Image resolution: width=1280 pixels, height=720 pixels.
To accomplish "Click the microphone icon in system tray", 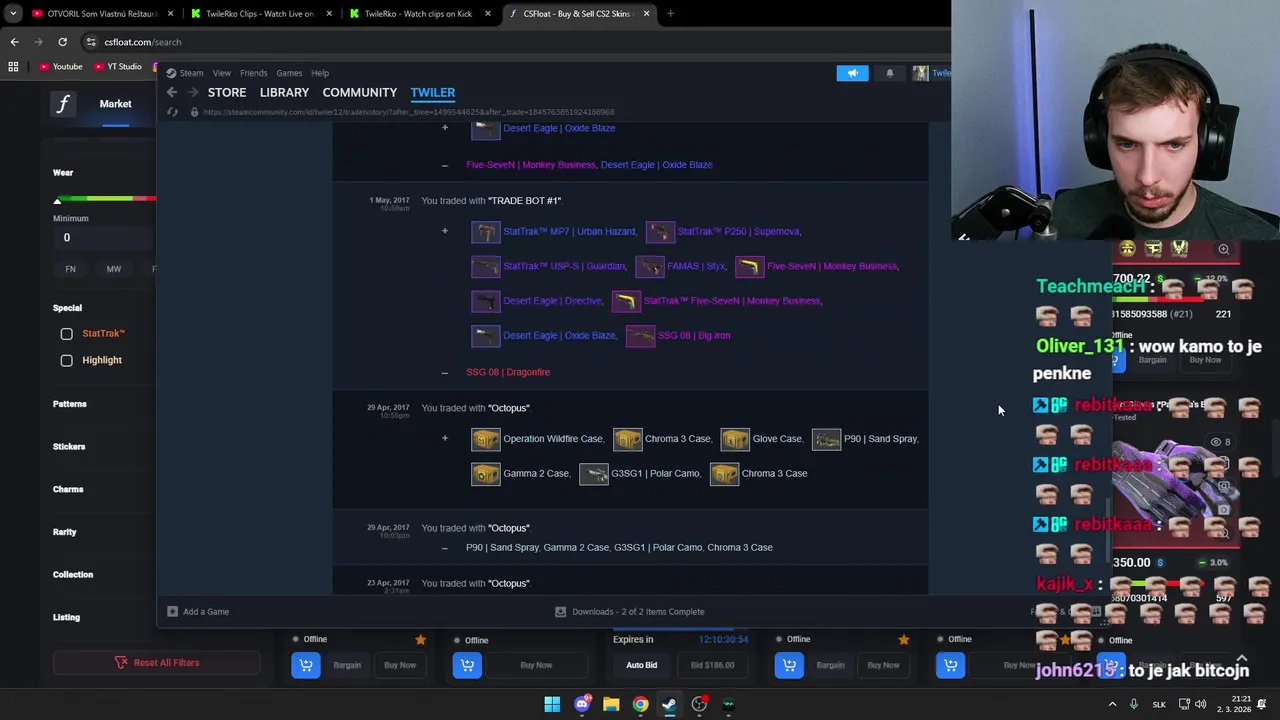I will pyautogui.click(x=1133, y=705).
